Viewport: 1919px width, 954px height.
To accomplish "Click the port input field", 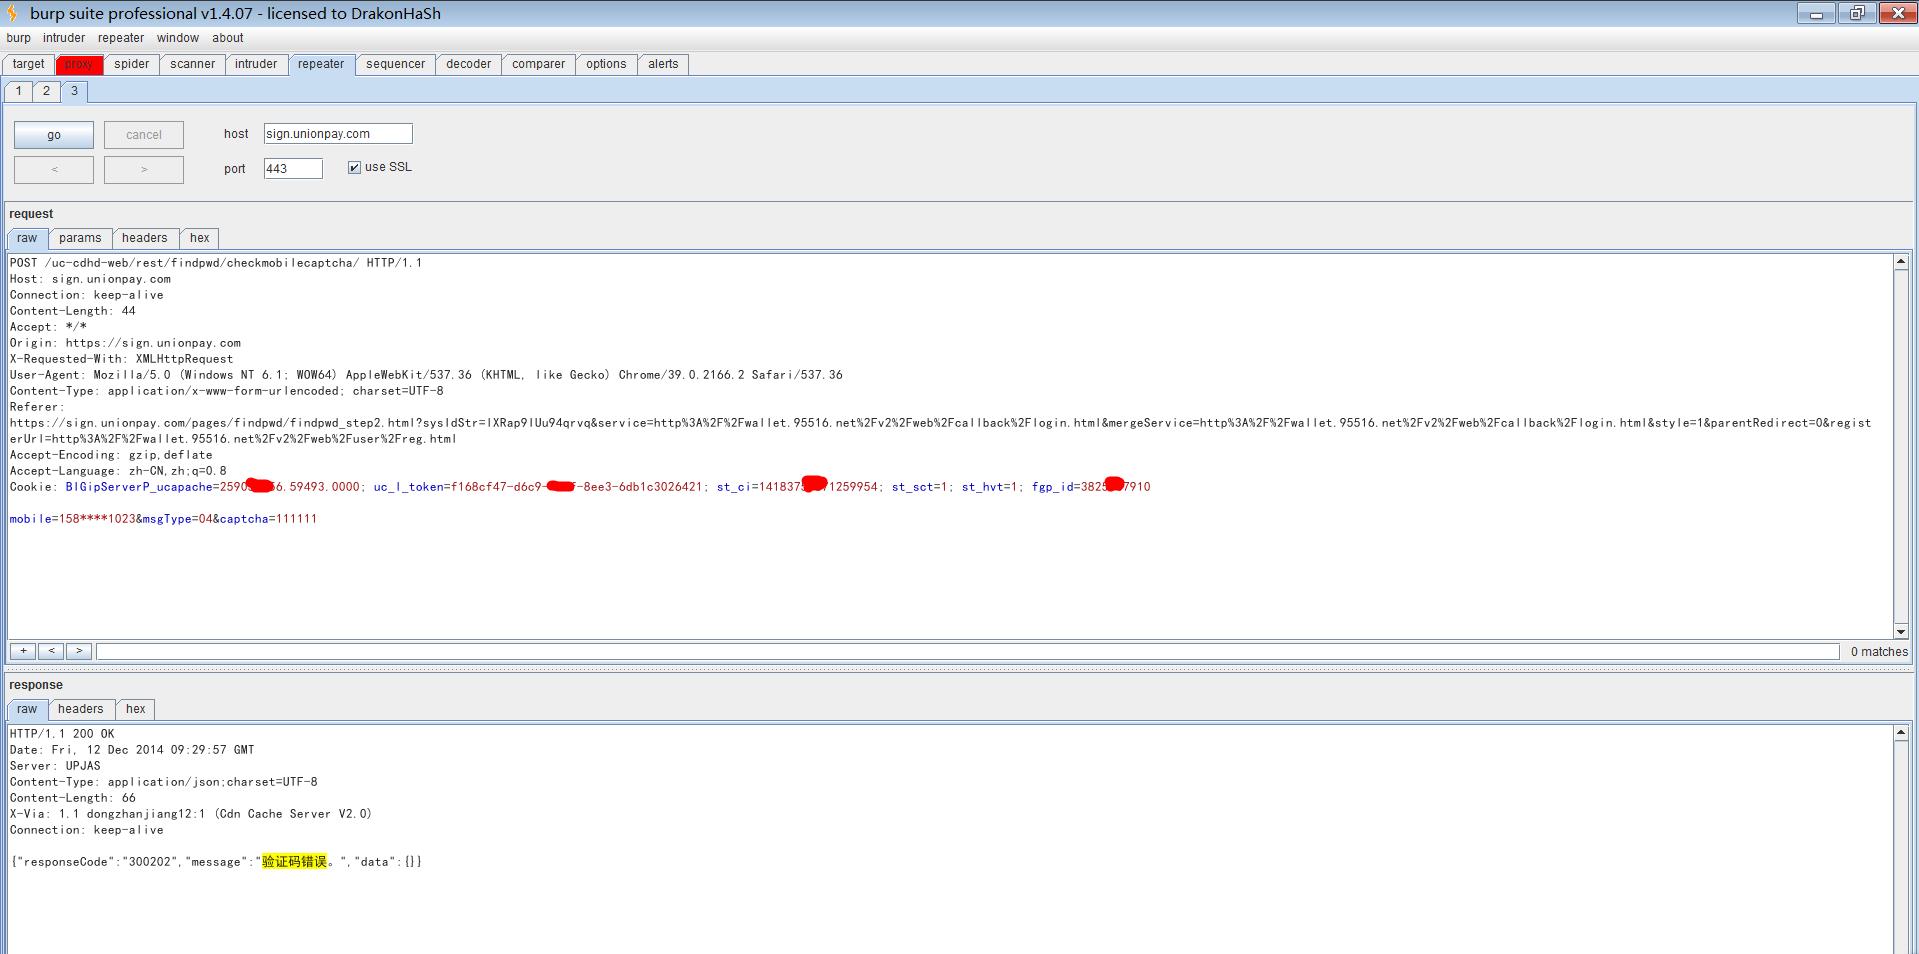I will [x=293, y=169].
